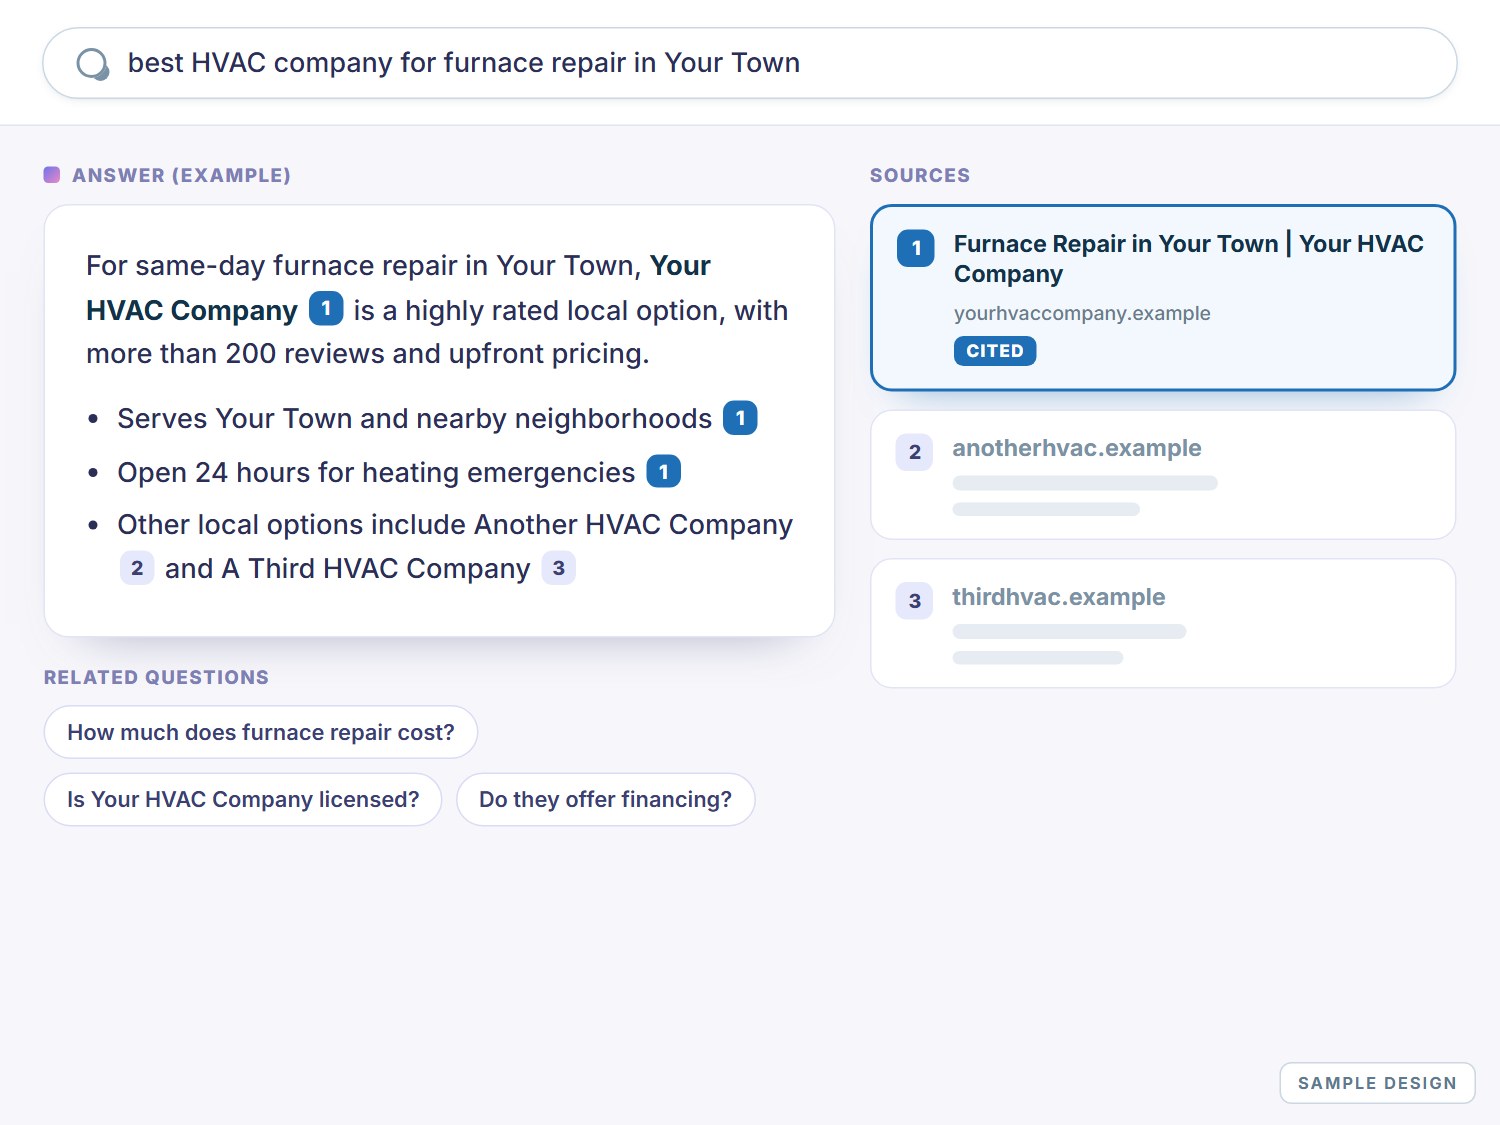Viewport: 1500px width, 1125px height.
Task: Click citation 1 beside nearby neighborhoods
Action: (x=740, y=418)
